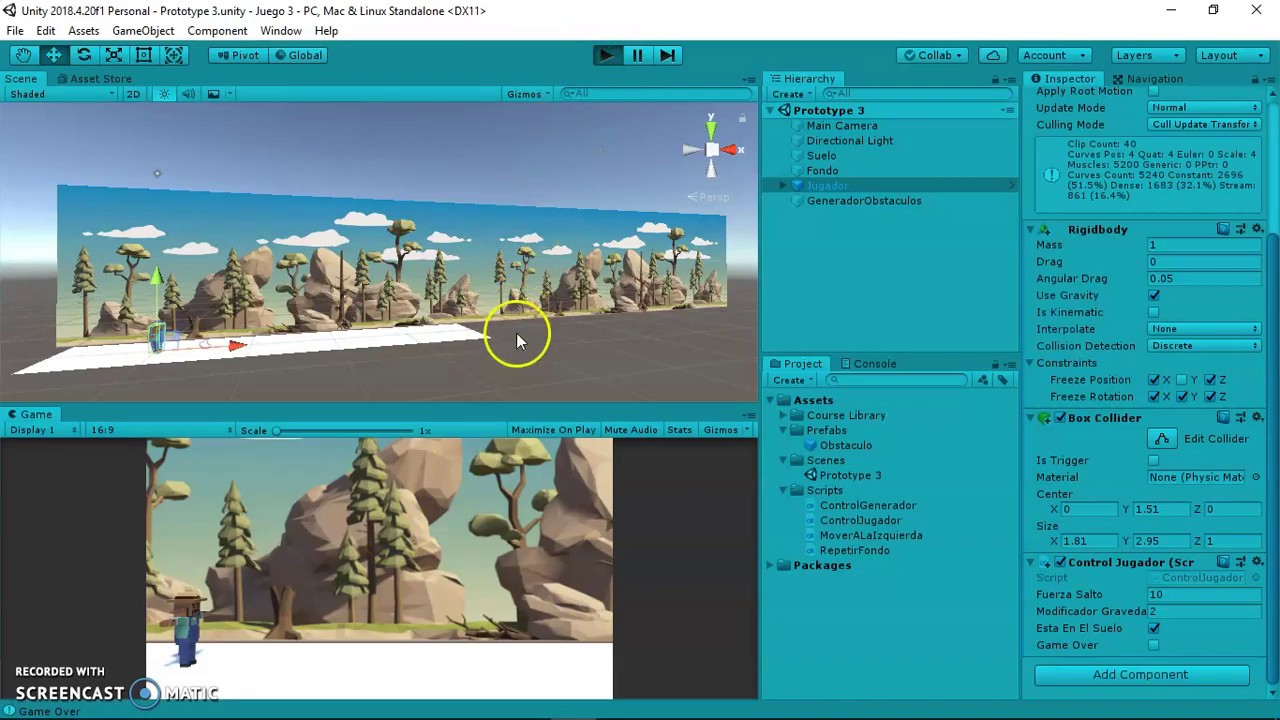This screenshot has width=1280, height=720.
Task: Click the scene effects image icon
Action: coord(213,94)
